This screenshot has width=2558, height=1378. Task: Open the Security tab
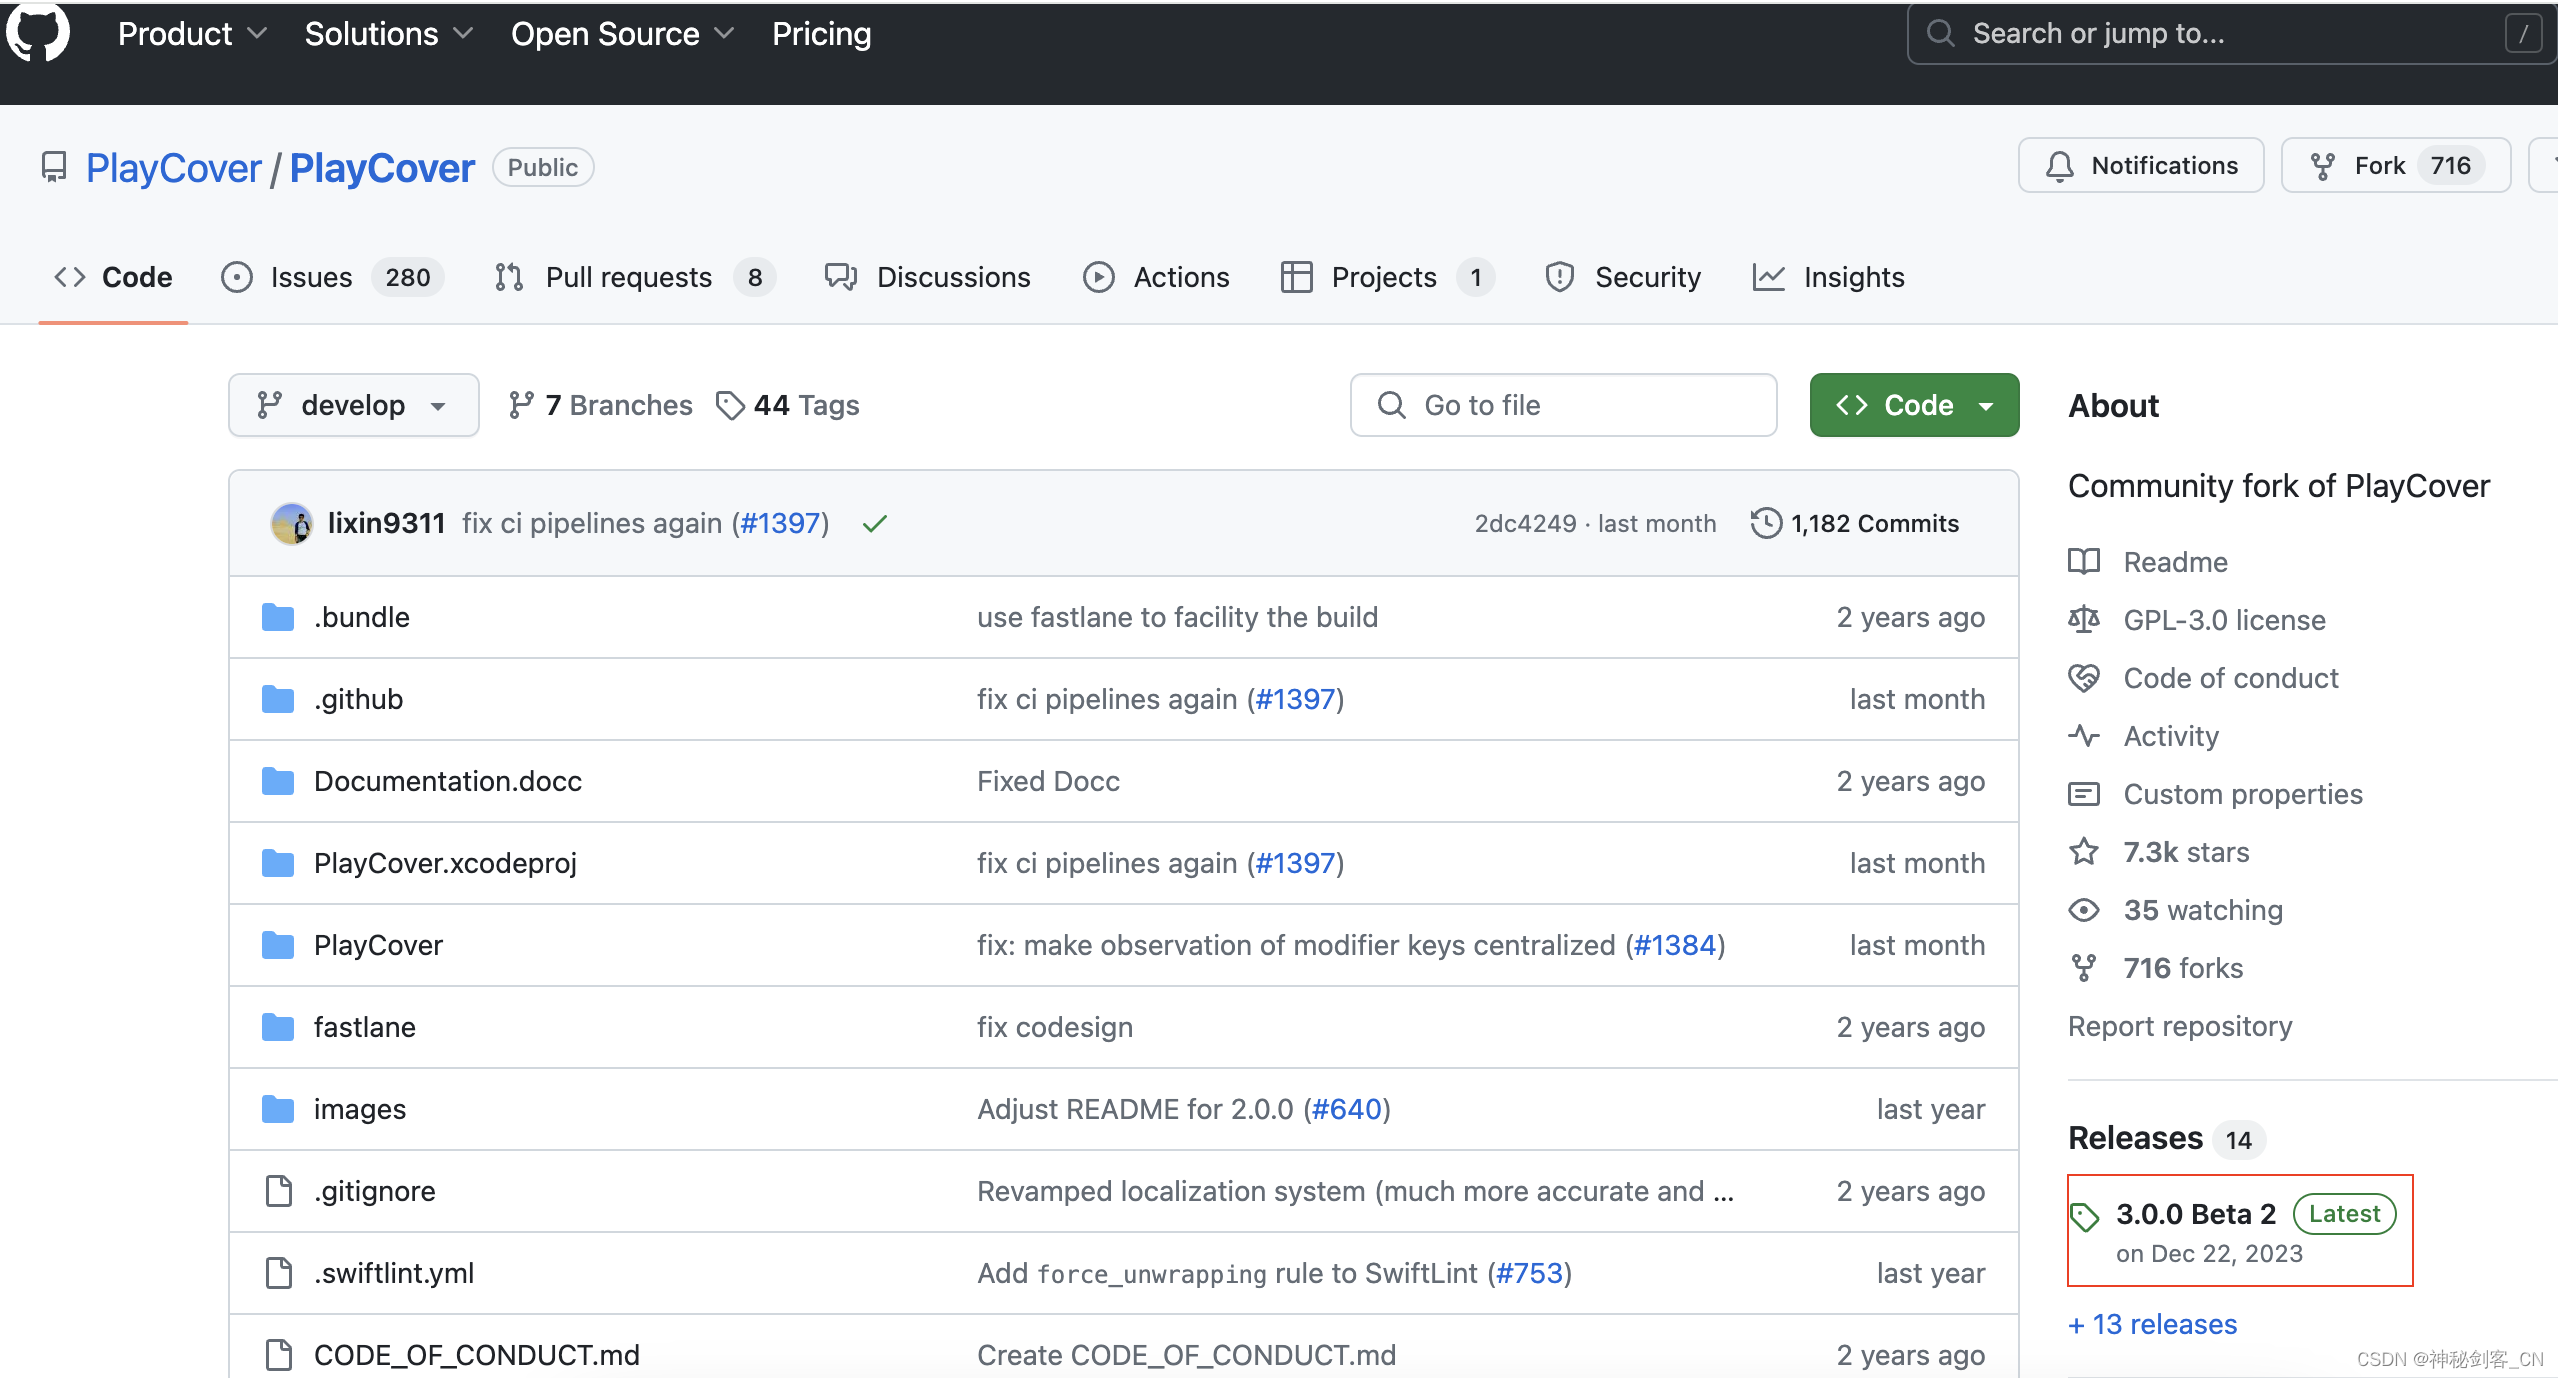[x=1622, y=277]
